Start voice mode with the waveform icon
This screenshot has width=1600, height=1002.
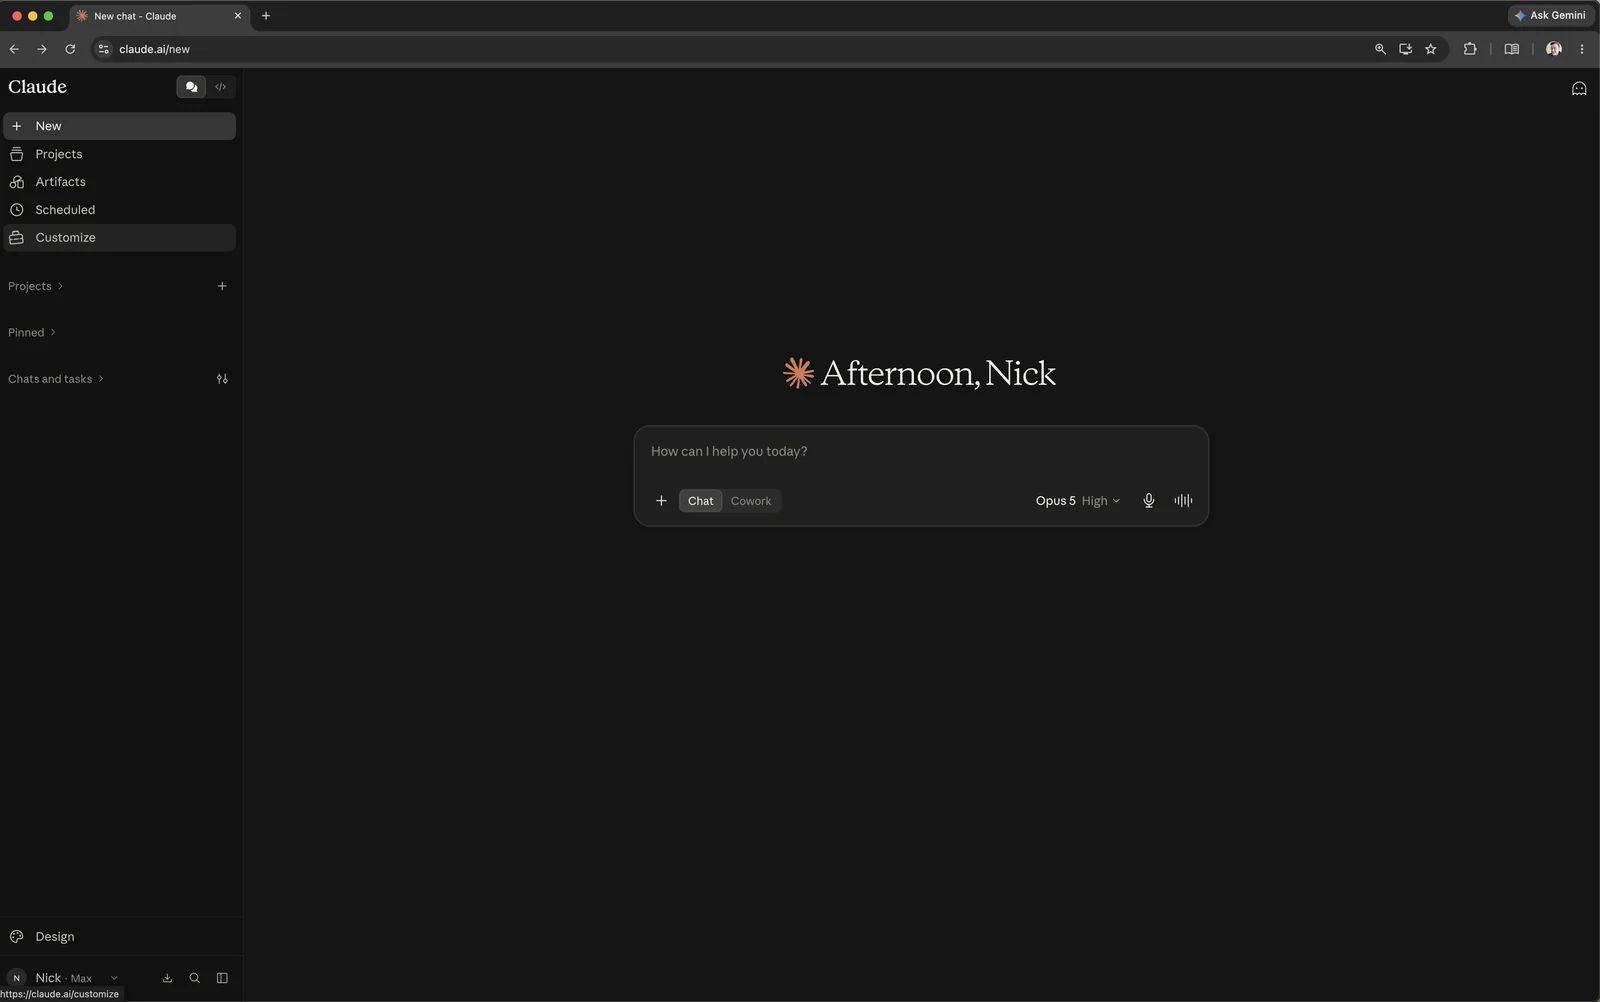tap(1183, 501)
